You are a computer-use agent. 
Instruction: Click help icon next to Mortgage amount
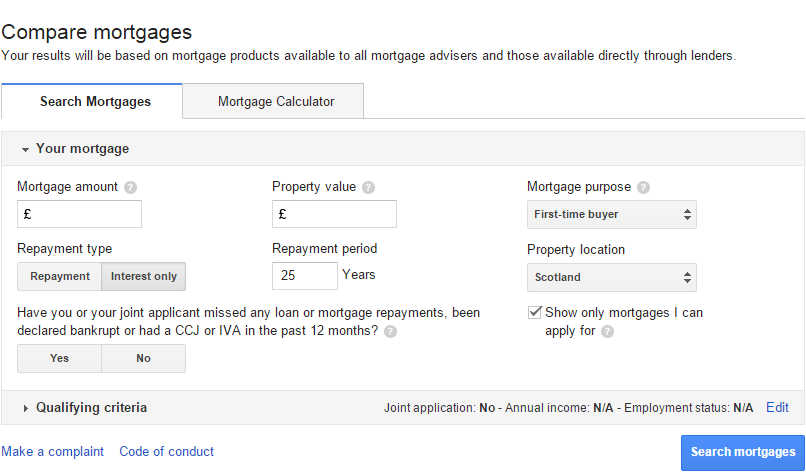coord(131,187)
